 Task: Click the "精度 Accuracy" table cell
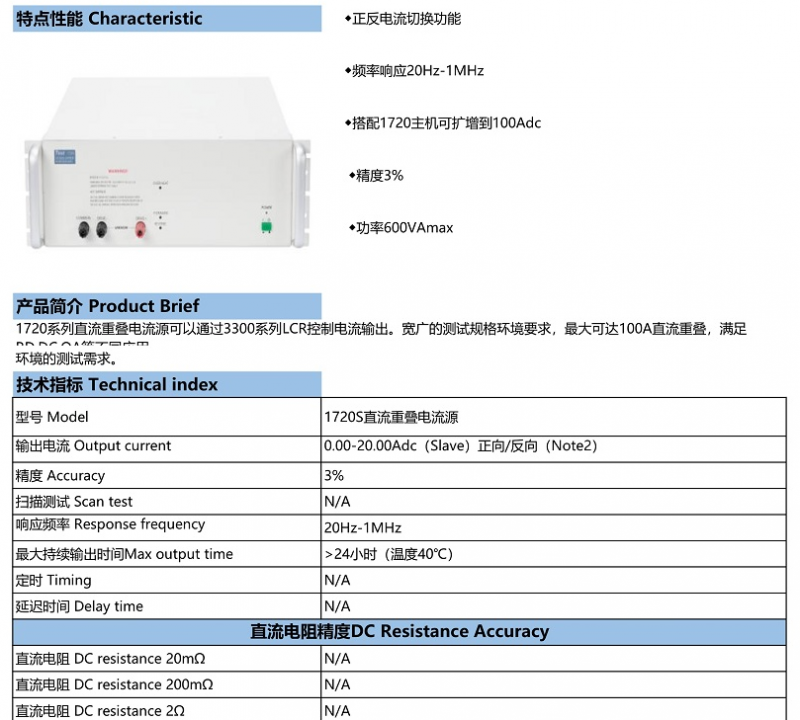pyautogui.click(x=167, y=476)
